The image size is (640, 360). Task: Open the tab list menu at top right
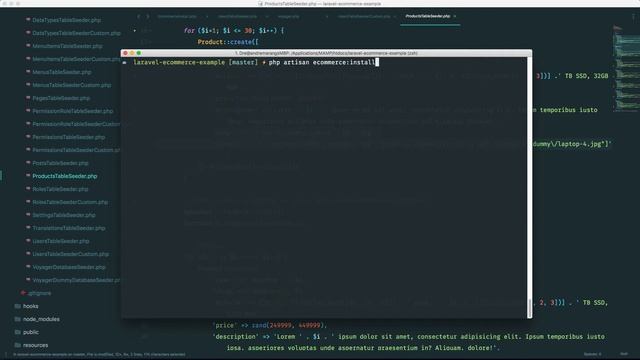pos(633,16)
